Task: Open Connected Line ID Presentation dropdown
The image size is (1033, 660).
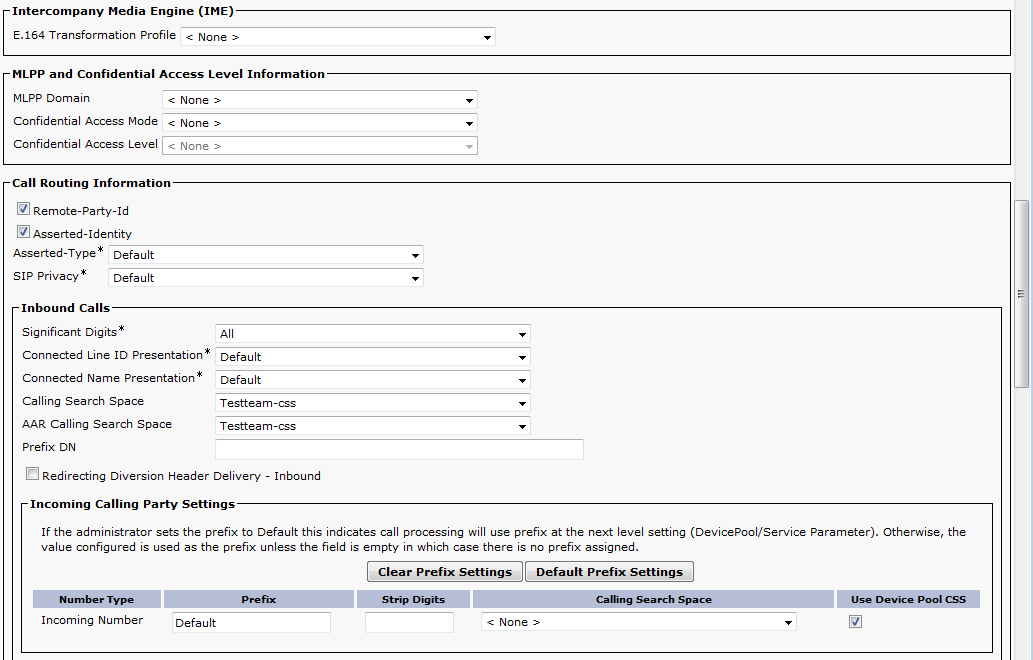Action: pyautogui.click(x=372, y=357)
